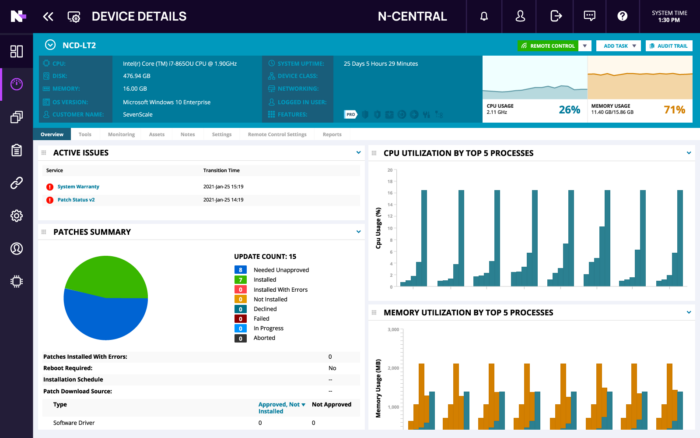Switch to the Monitoring tab
The width and height of the screenshot is (700, 438).
click(121, 134)
